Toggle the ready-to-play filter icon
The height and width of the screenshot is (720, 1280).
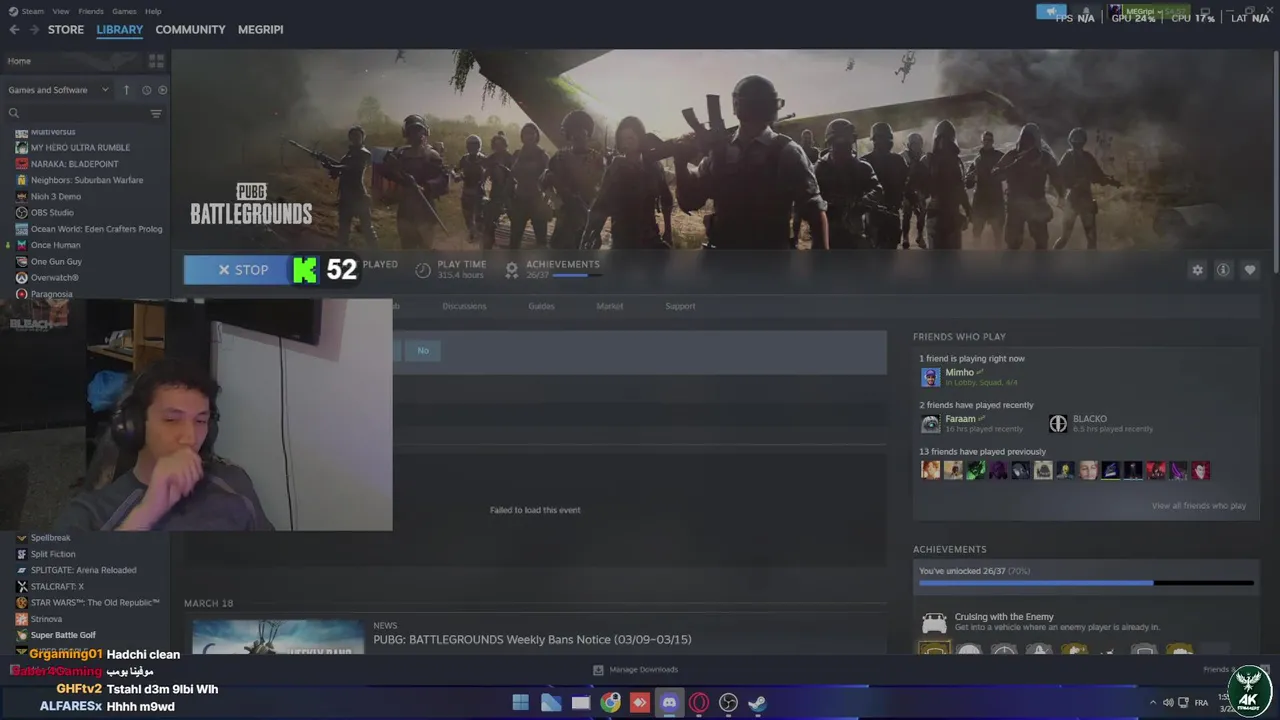(x=162, y=90)
